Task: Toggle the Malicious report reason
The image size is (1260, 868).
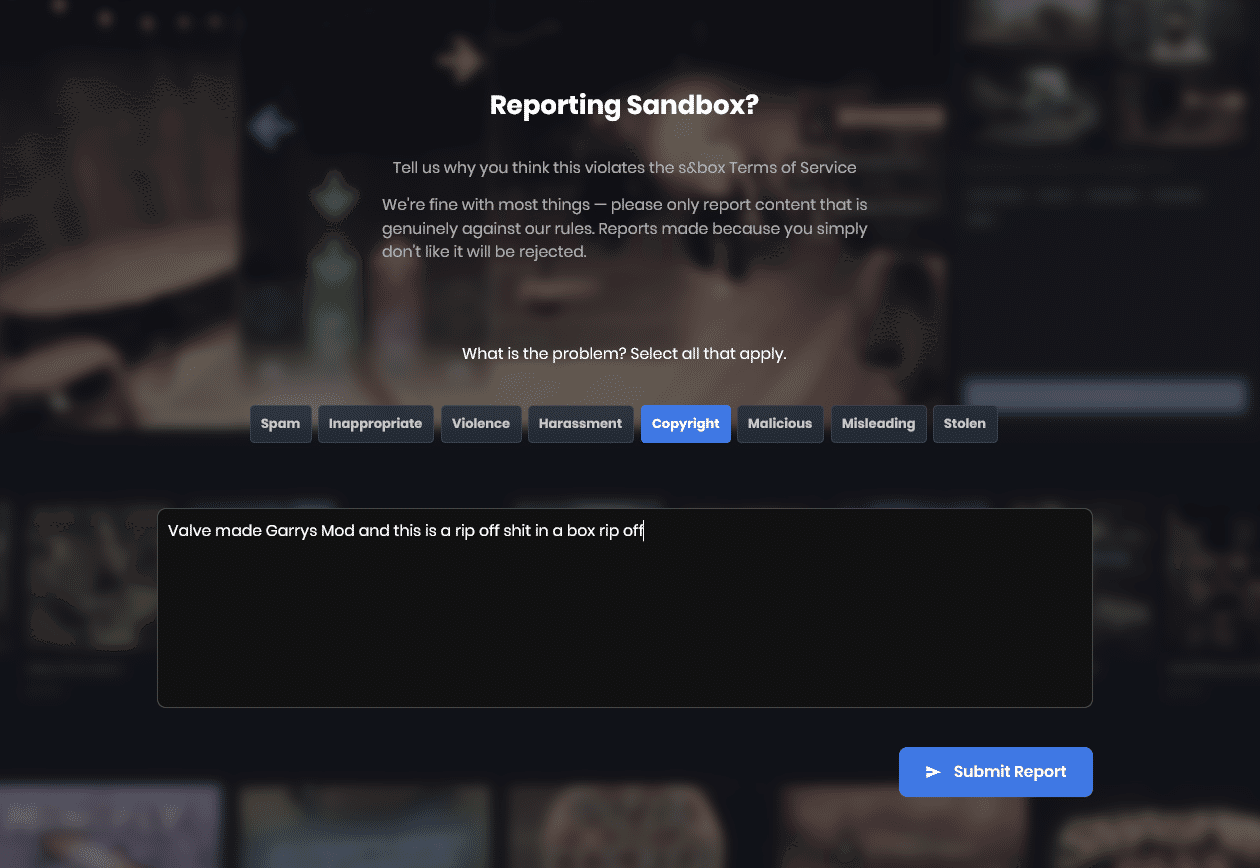Action: tap(780, 424)
